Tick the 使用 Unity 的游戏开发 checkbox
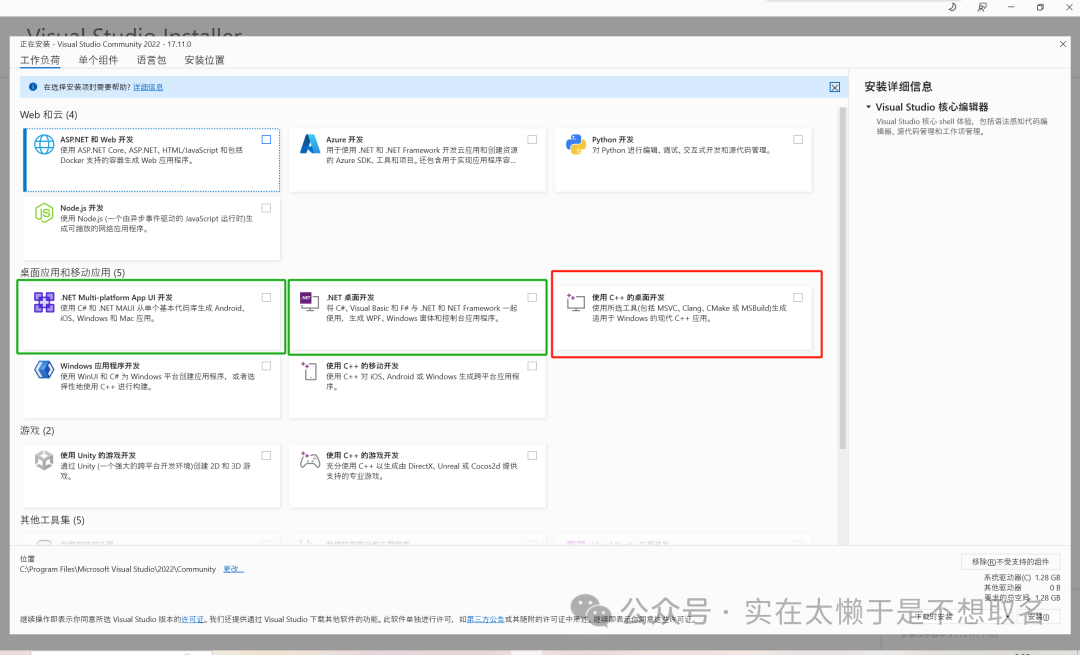This screenshot has width=1080, height=655. tap(267, 455)
